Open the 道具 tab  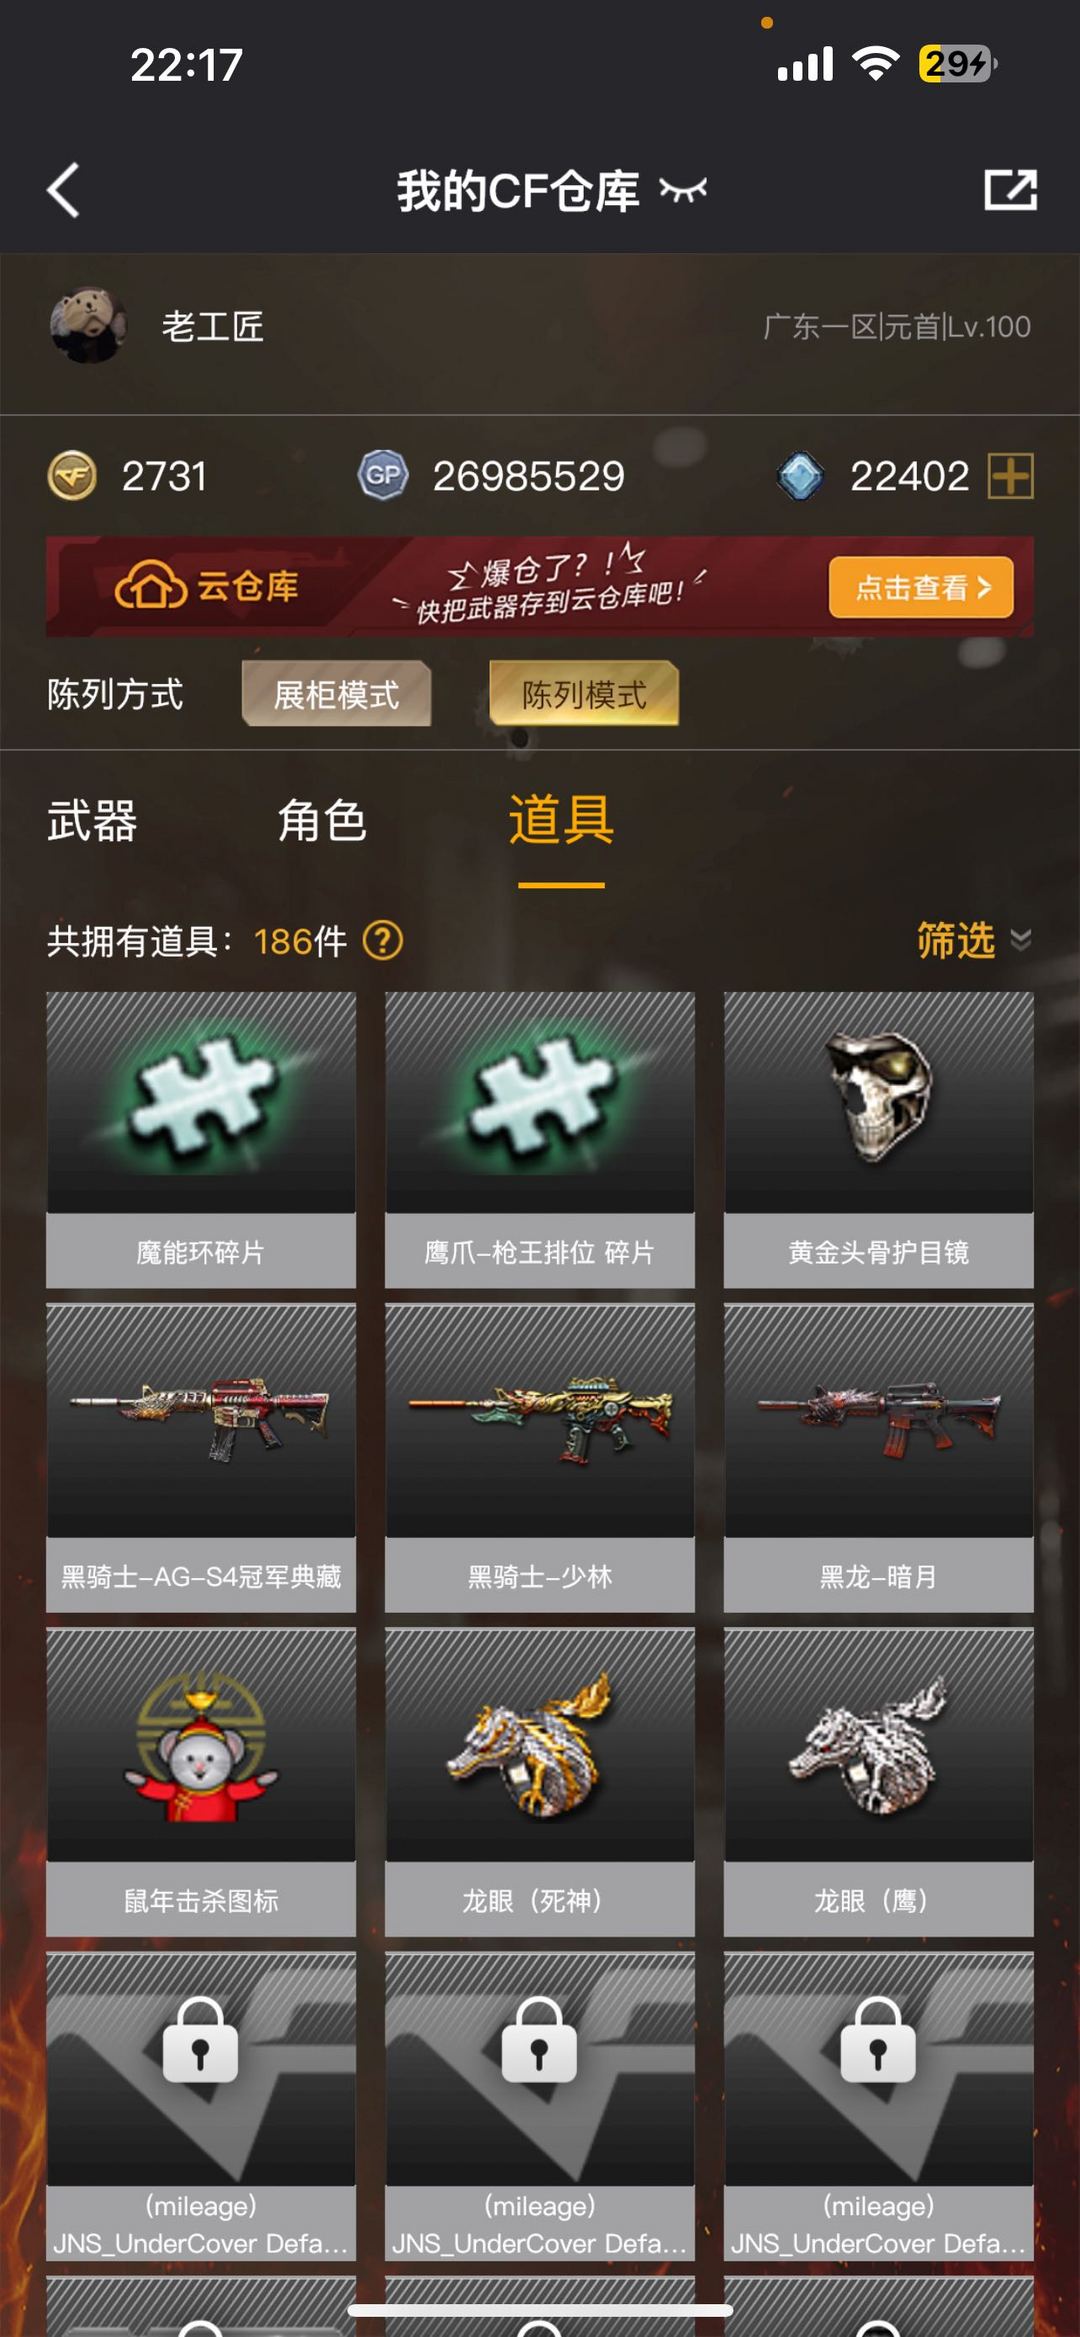point(561,821)
